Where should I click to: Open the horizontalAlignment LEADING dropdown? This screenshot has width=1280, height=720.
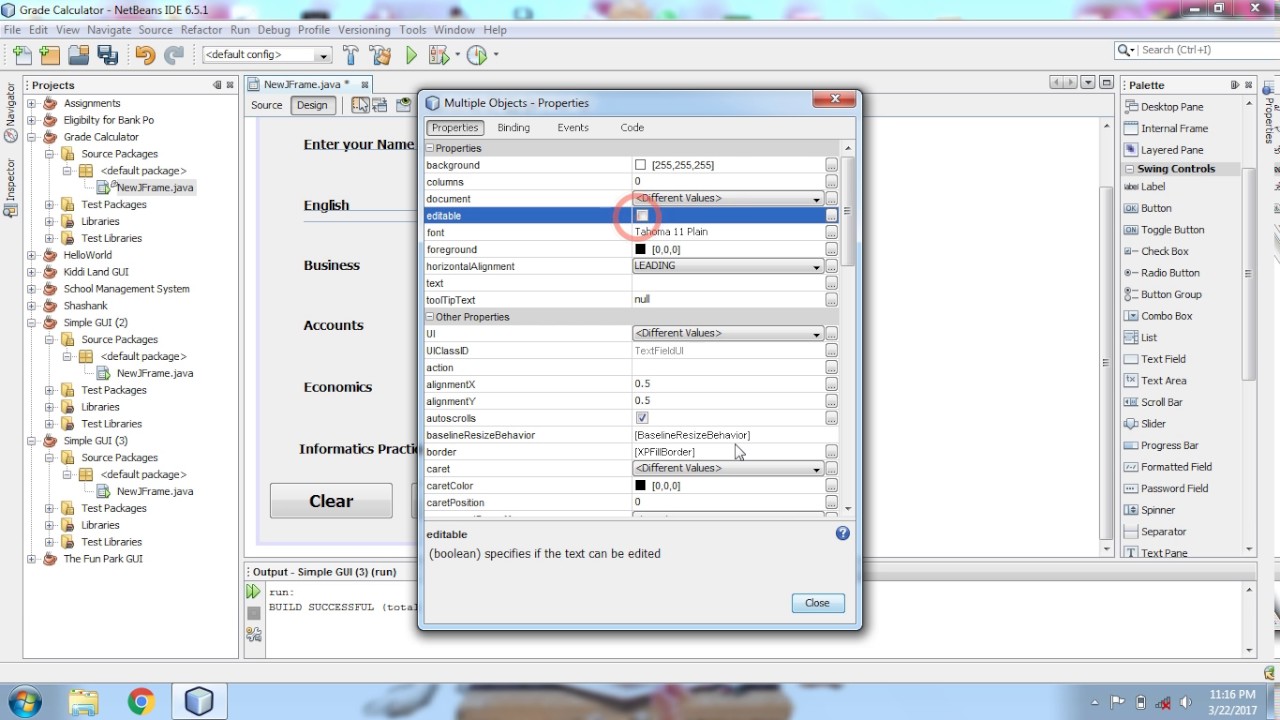coord(817,266)
